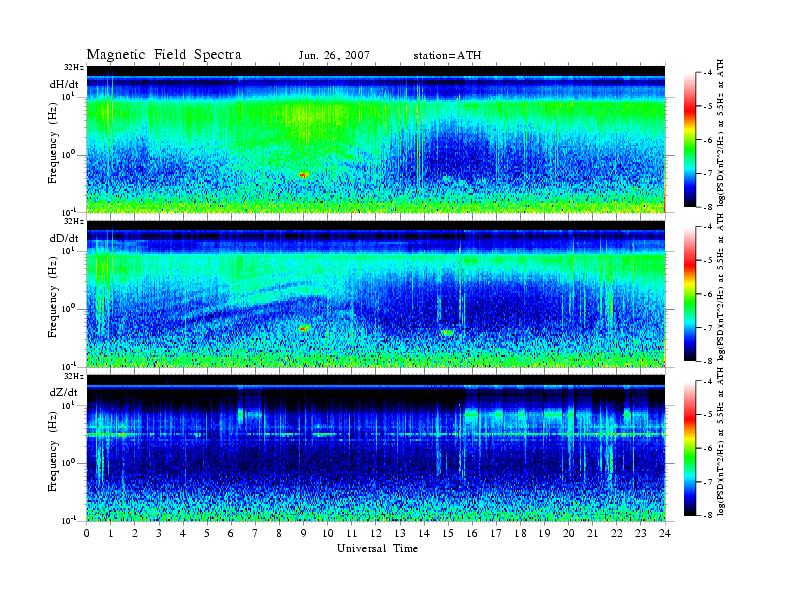
Task: Click the "Magnetic Field Spectra" title
Action: [164, 55]
